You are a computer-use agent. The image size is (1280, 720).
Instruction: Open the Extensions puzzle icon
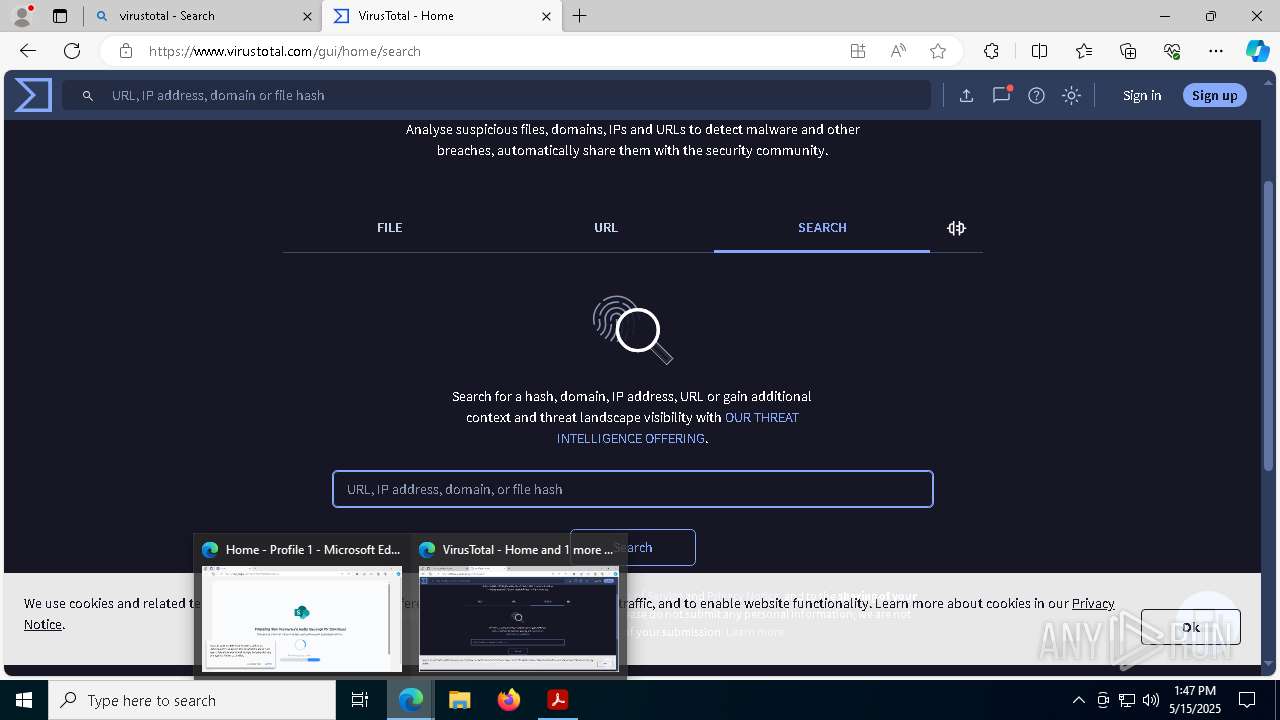coord(991,51)
